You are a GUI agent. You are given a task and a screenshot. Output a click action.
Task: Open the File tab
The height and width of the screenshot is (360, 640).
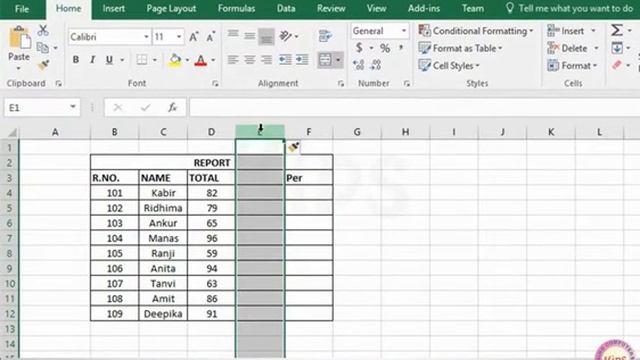[x=22, y=9]
